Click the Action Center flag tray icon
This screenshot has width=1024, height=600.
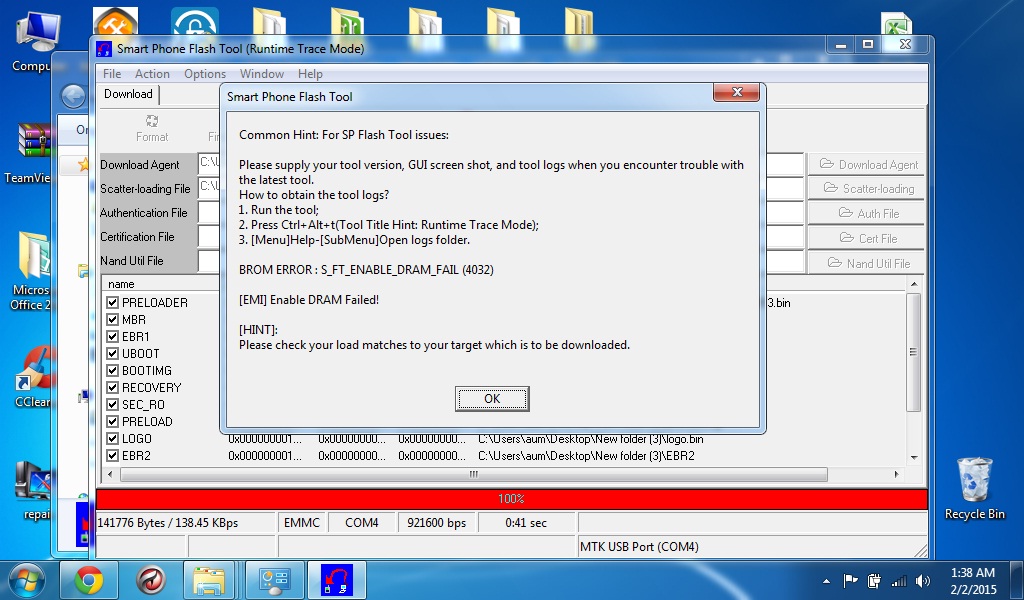[850, 580]
